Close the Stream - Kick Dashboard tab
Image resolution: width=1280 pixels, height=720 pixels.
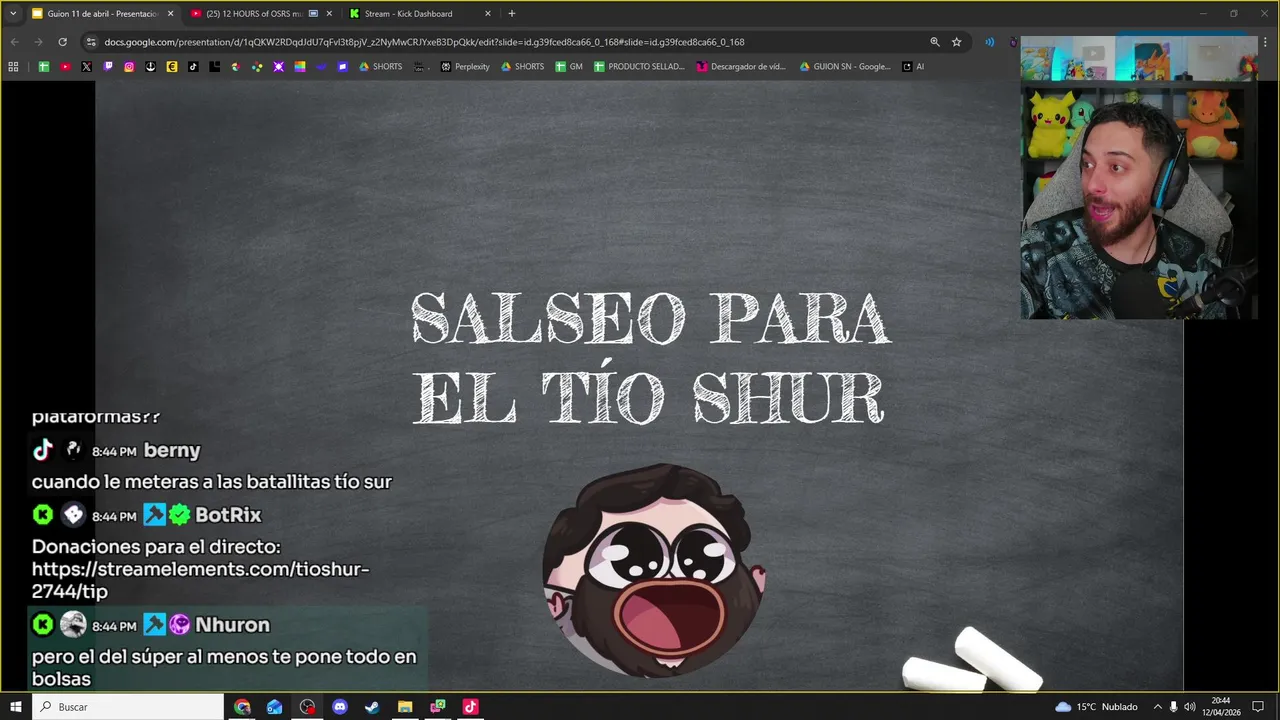488,14
